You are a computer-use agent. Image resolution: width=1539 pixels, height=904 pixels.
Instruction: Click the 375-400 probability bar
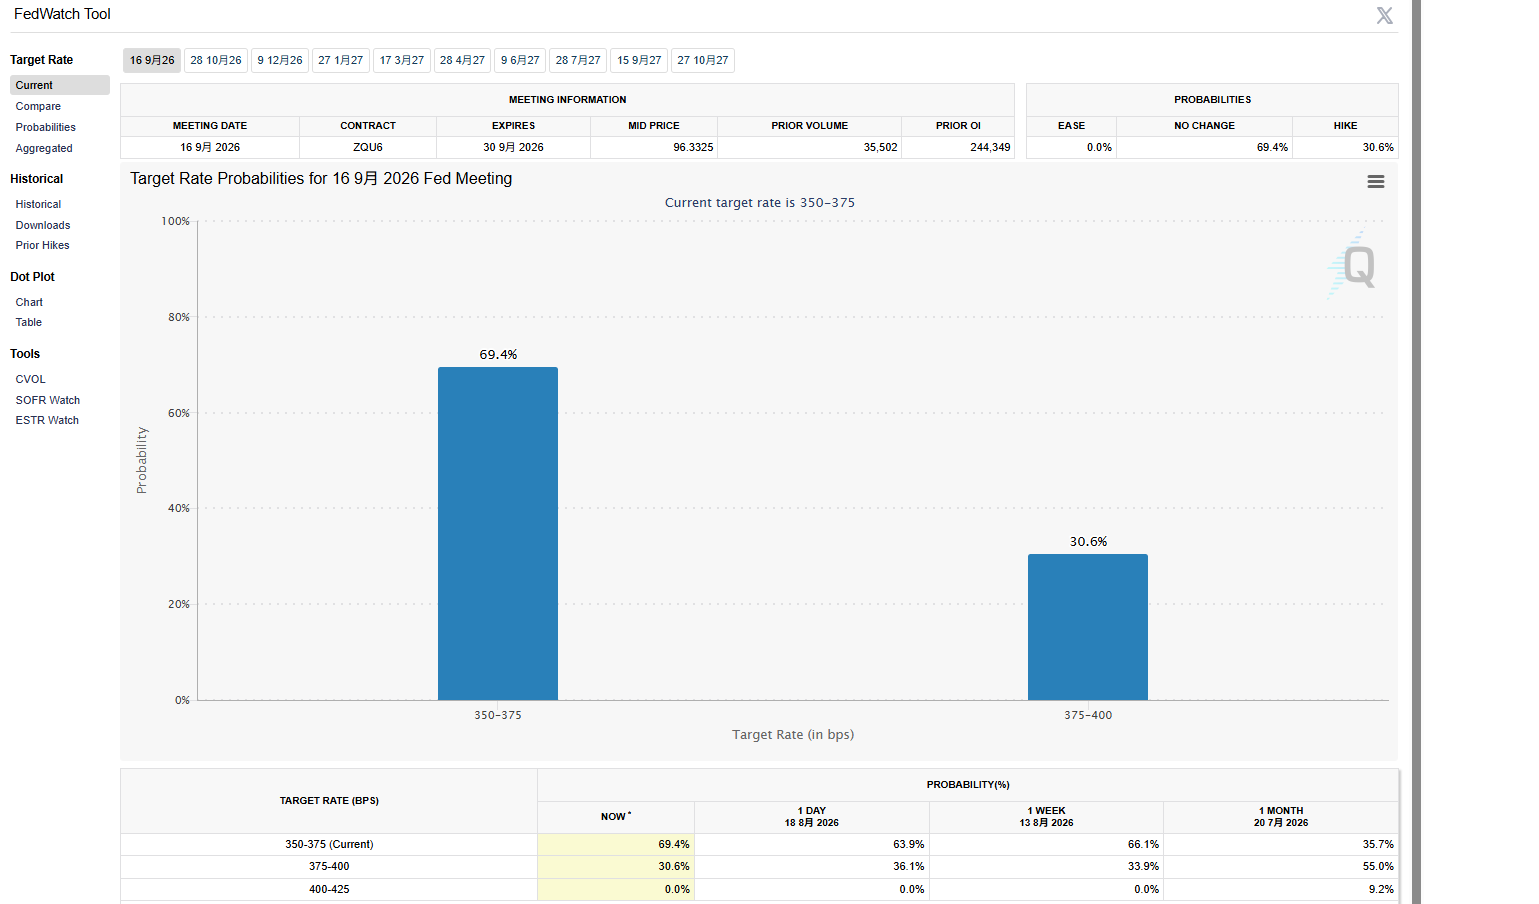point(1088,627)
